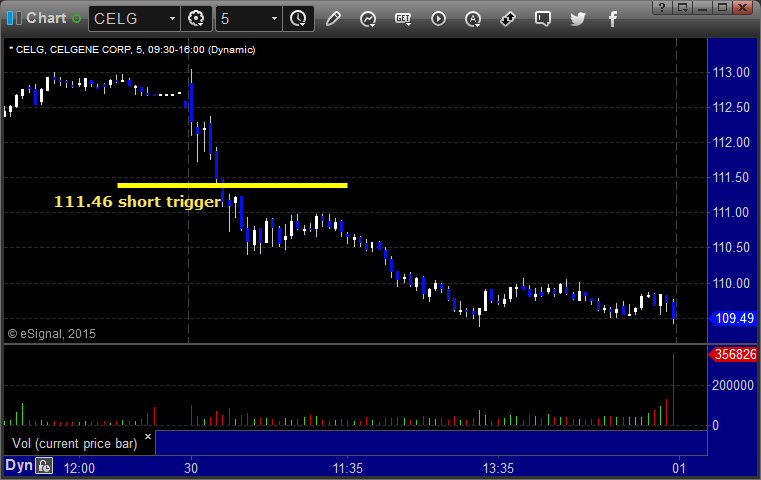The width and height of the screenshot is (761, 480).
Task: Open the chart comment bubble icon
Action: point(543,19)
